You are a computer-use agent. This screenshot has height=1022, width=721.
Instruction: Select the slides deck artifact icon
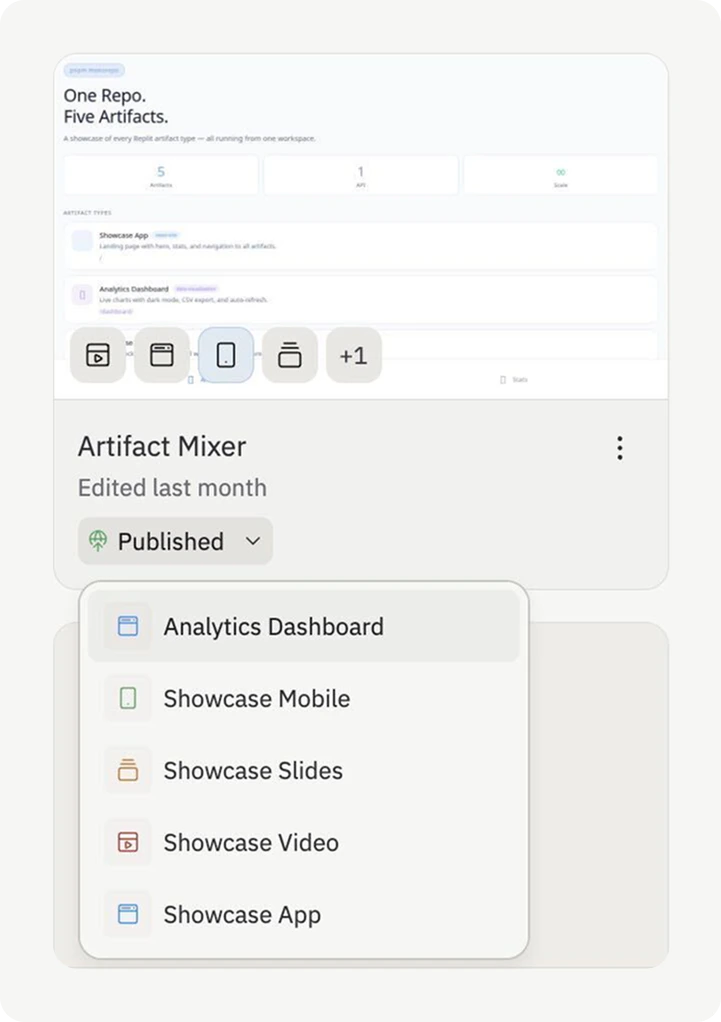click(x=290, y=355)
